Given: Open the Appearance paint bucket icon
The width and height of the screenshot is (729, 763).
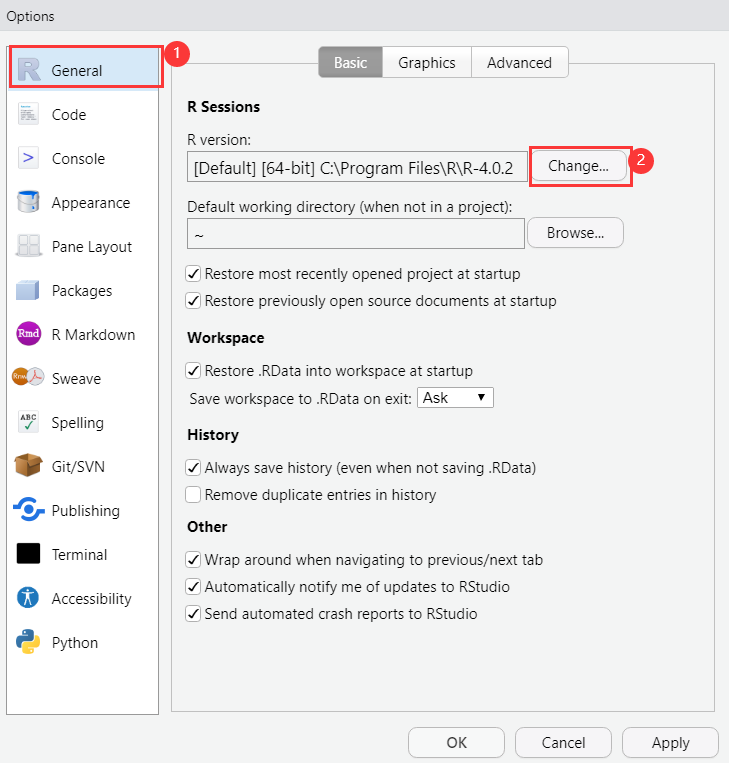Looking at the screenshot, I should [x=28, y=202].
